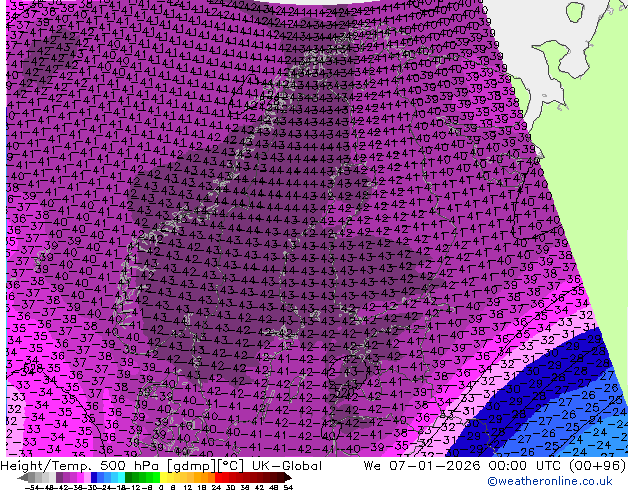The height and width of the screenshot is (490, 634).
Task: Click the '24' legend scale value
Action: point(216,487)
